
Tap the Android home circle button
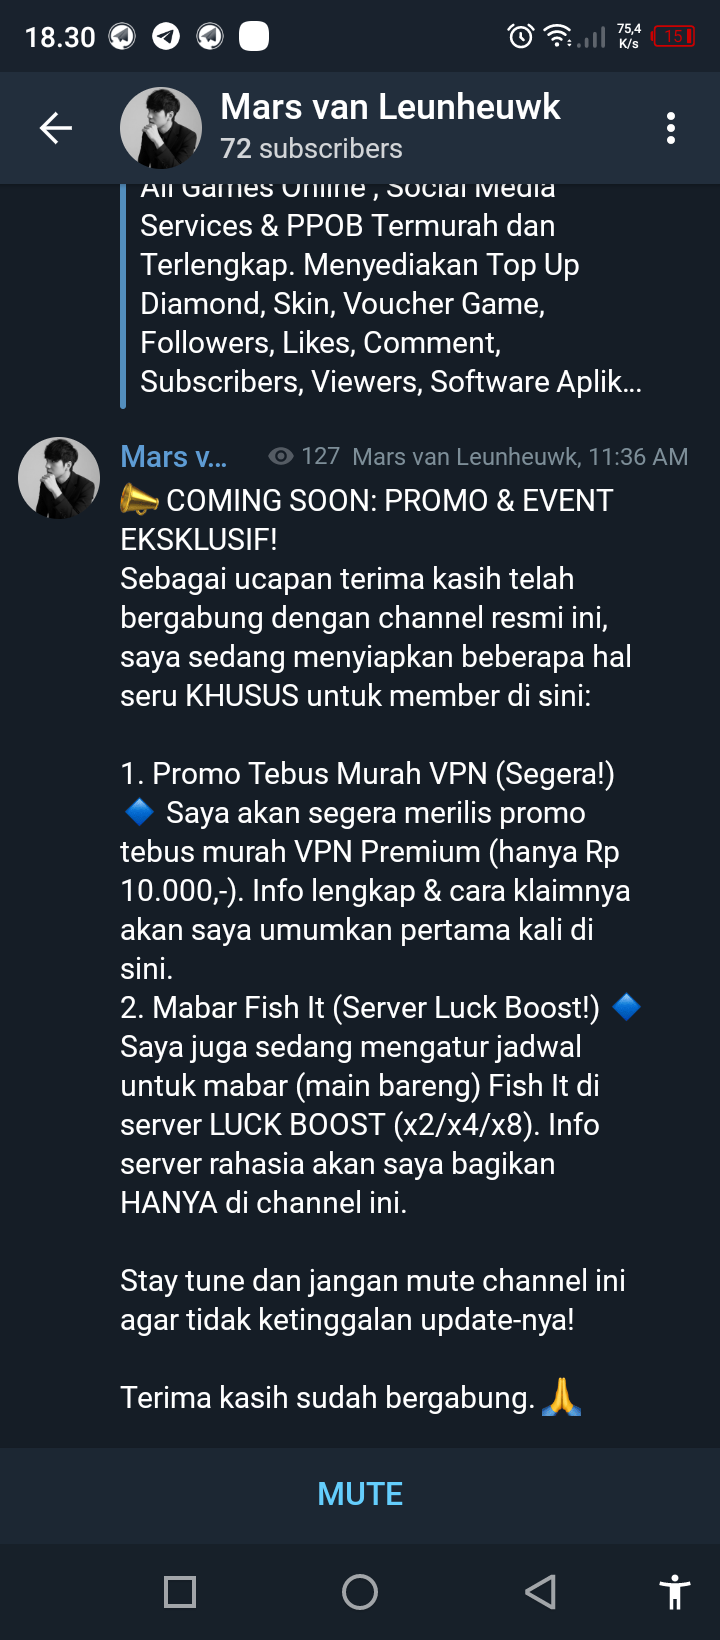click(x=360, y=1591)
